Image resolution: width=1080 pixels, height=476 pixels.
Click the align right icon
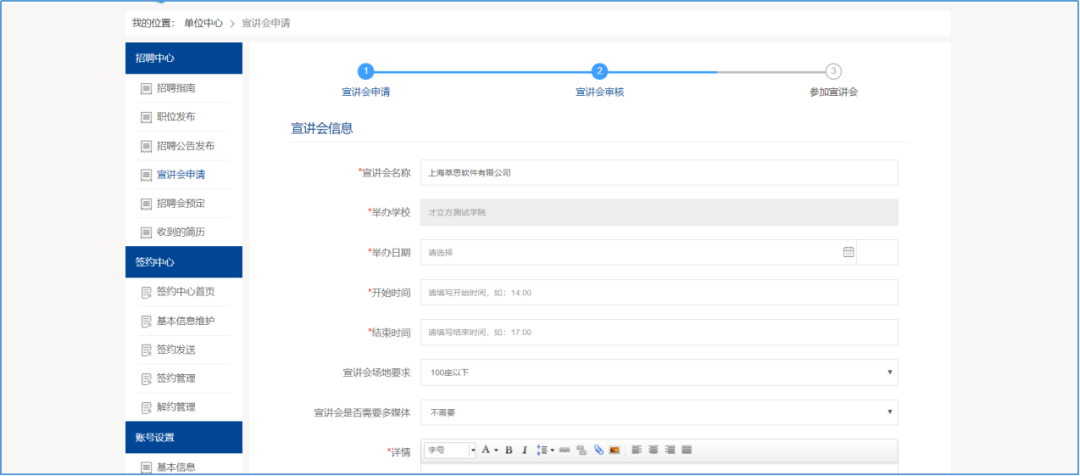click(x=669, y=450)
